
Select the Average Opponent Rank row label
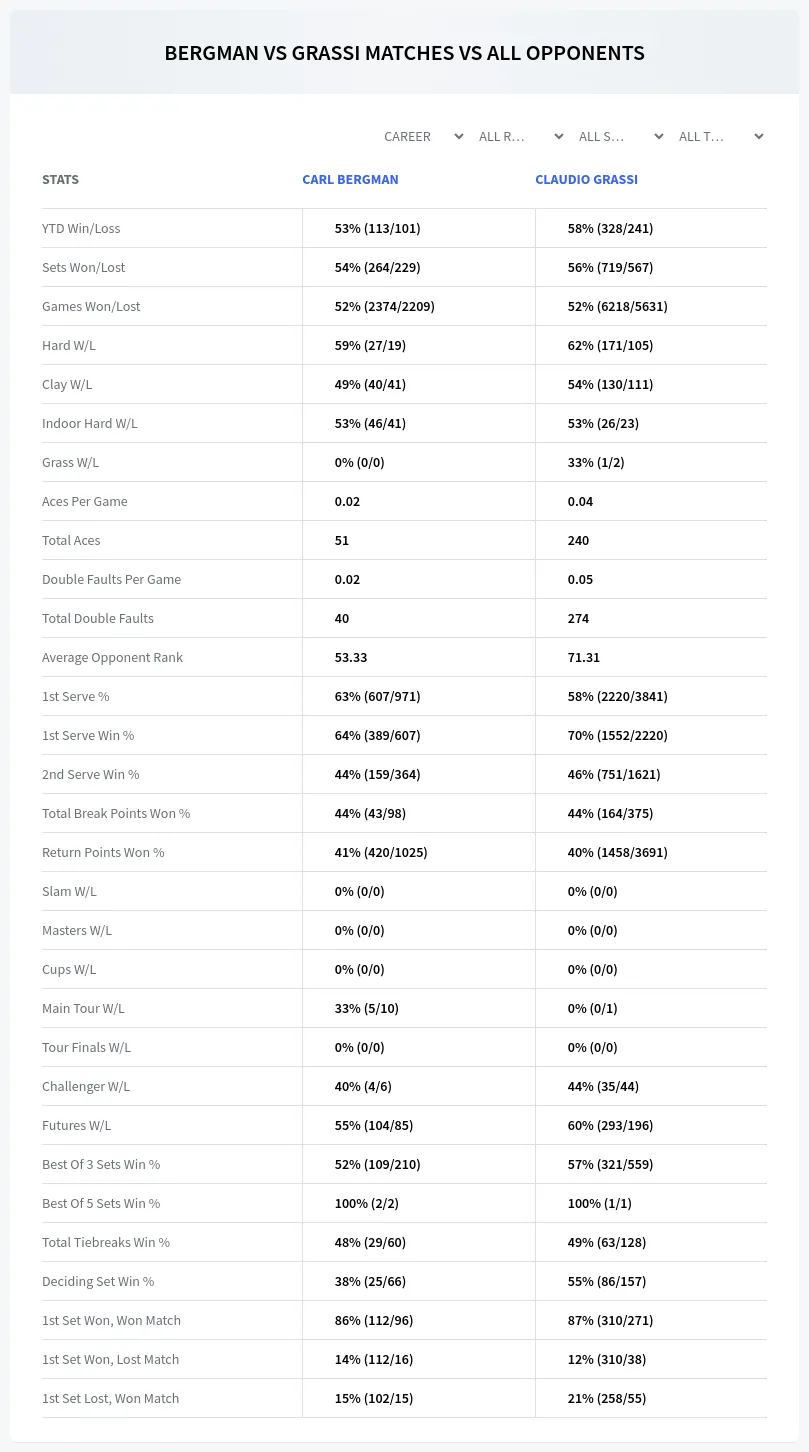112,657
